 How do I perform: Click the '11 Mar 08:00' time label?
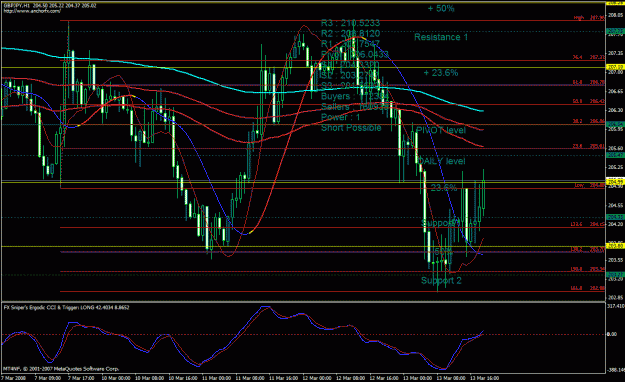[x=250, y=378]
